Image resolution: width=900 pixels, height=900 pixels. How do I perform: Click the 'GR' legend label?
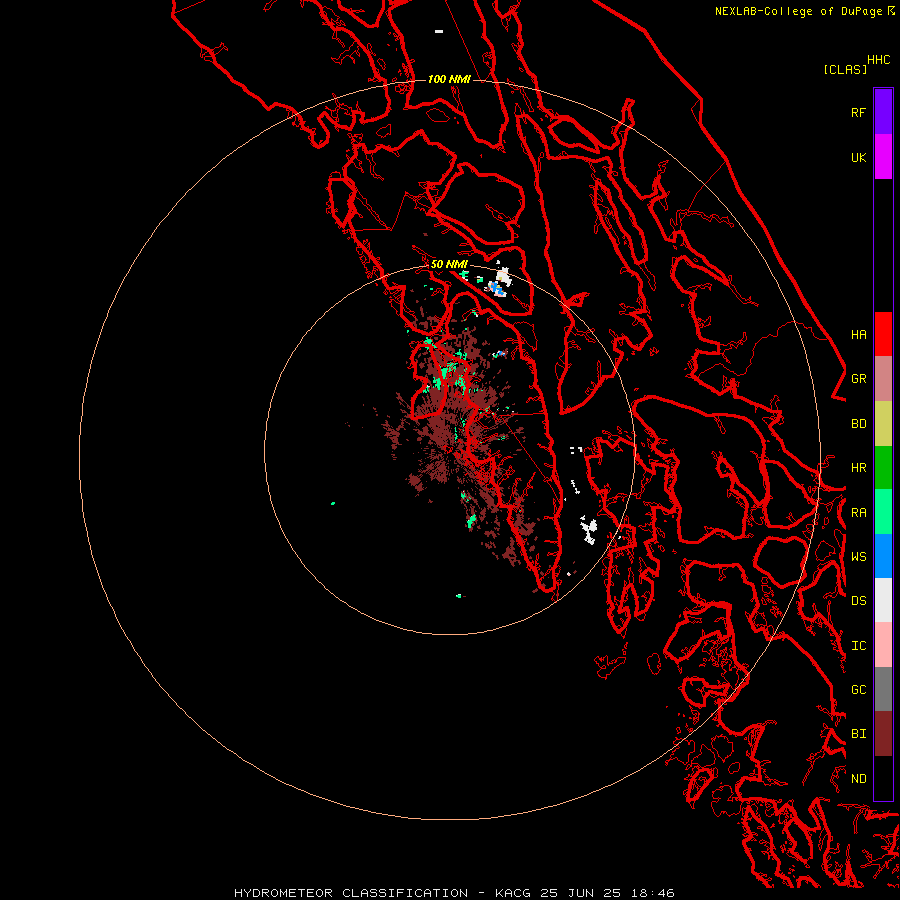(858, 379)
